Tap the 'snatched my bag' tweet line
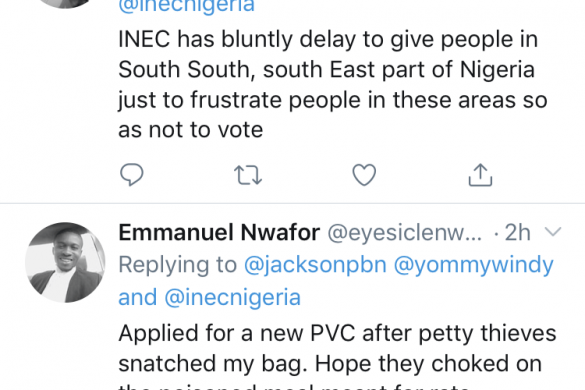The height and width of the screenshot is (390, 585). pyautogui.click(x=330, y=363)
